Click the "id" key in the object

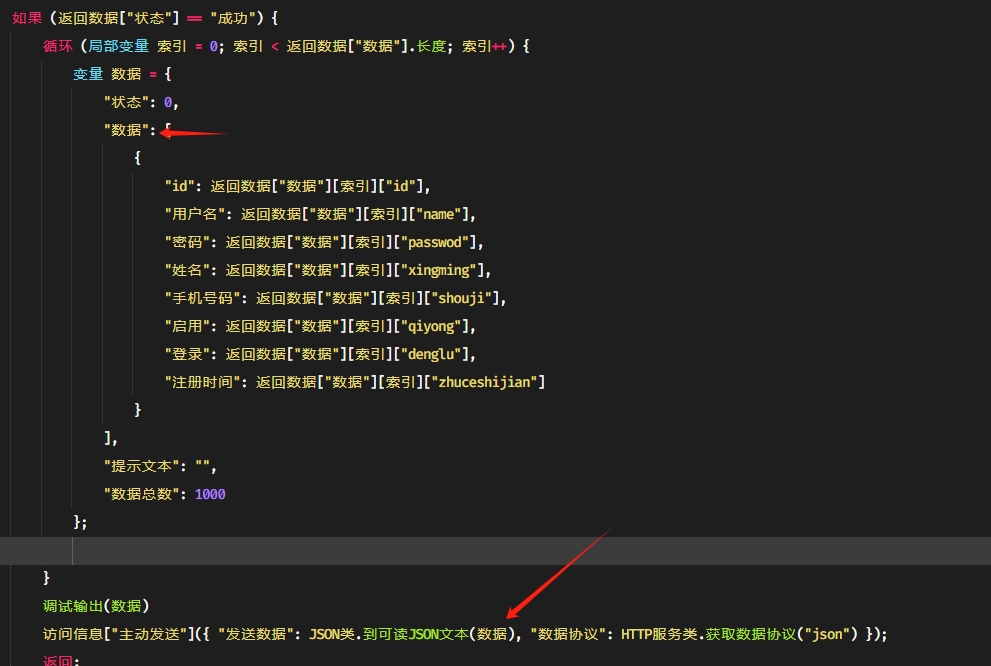coord(179,186)
